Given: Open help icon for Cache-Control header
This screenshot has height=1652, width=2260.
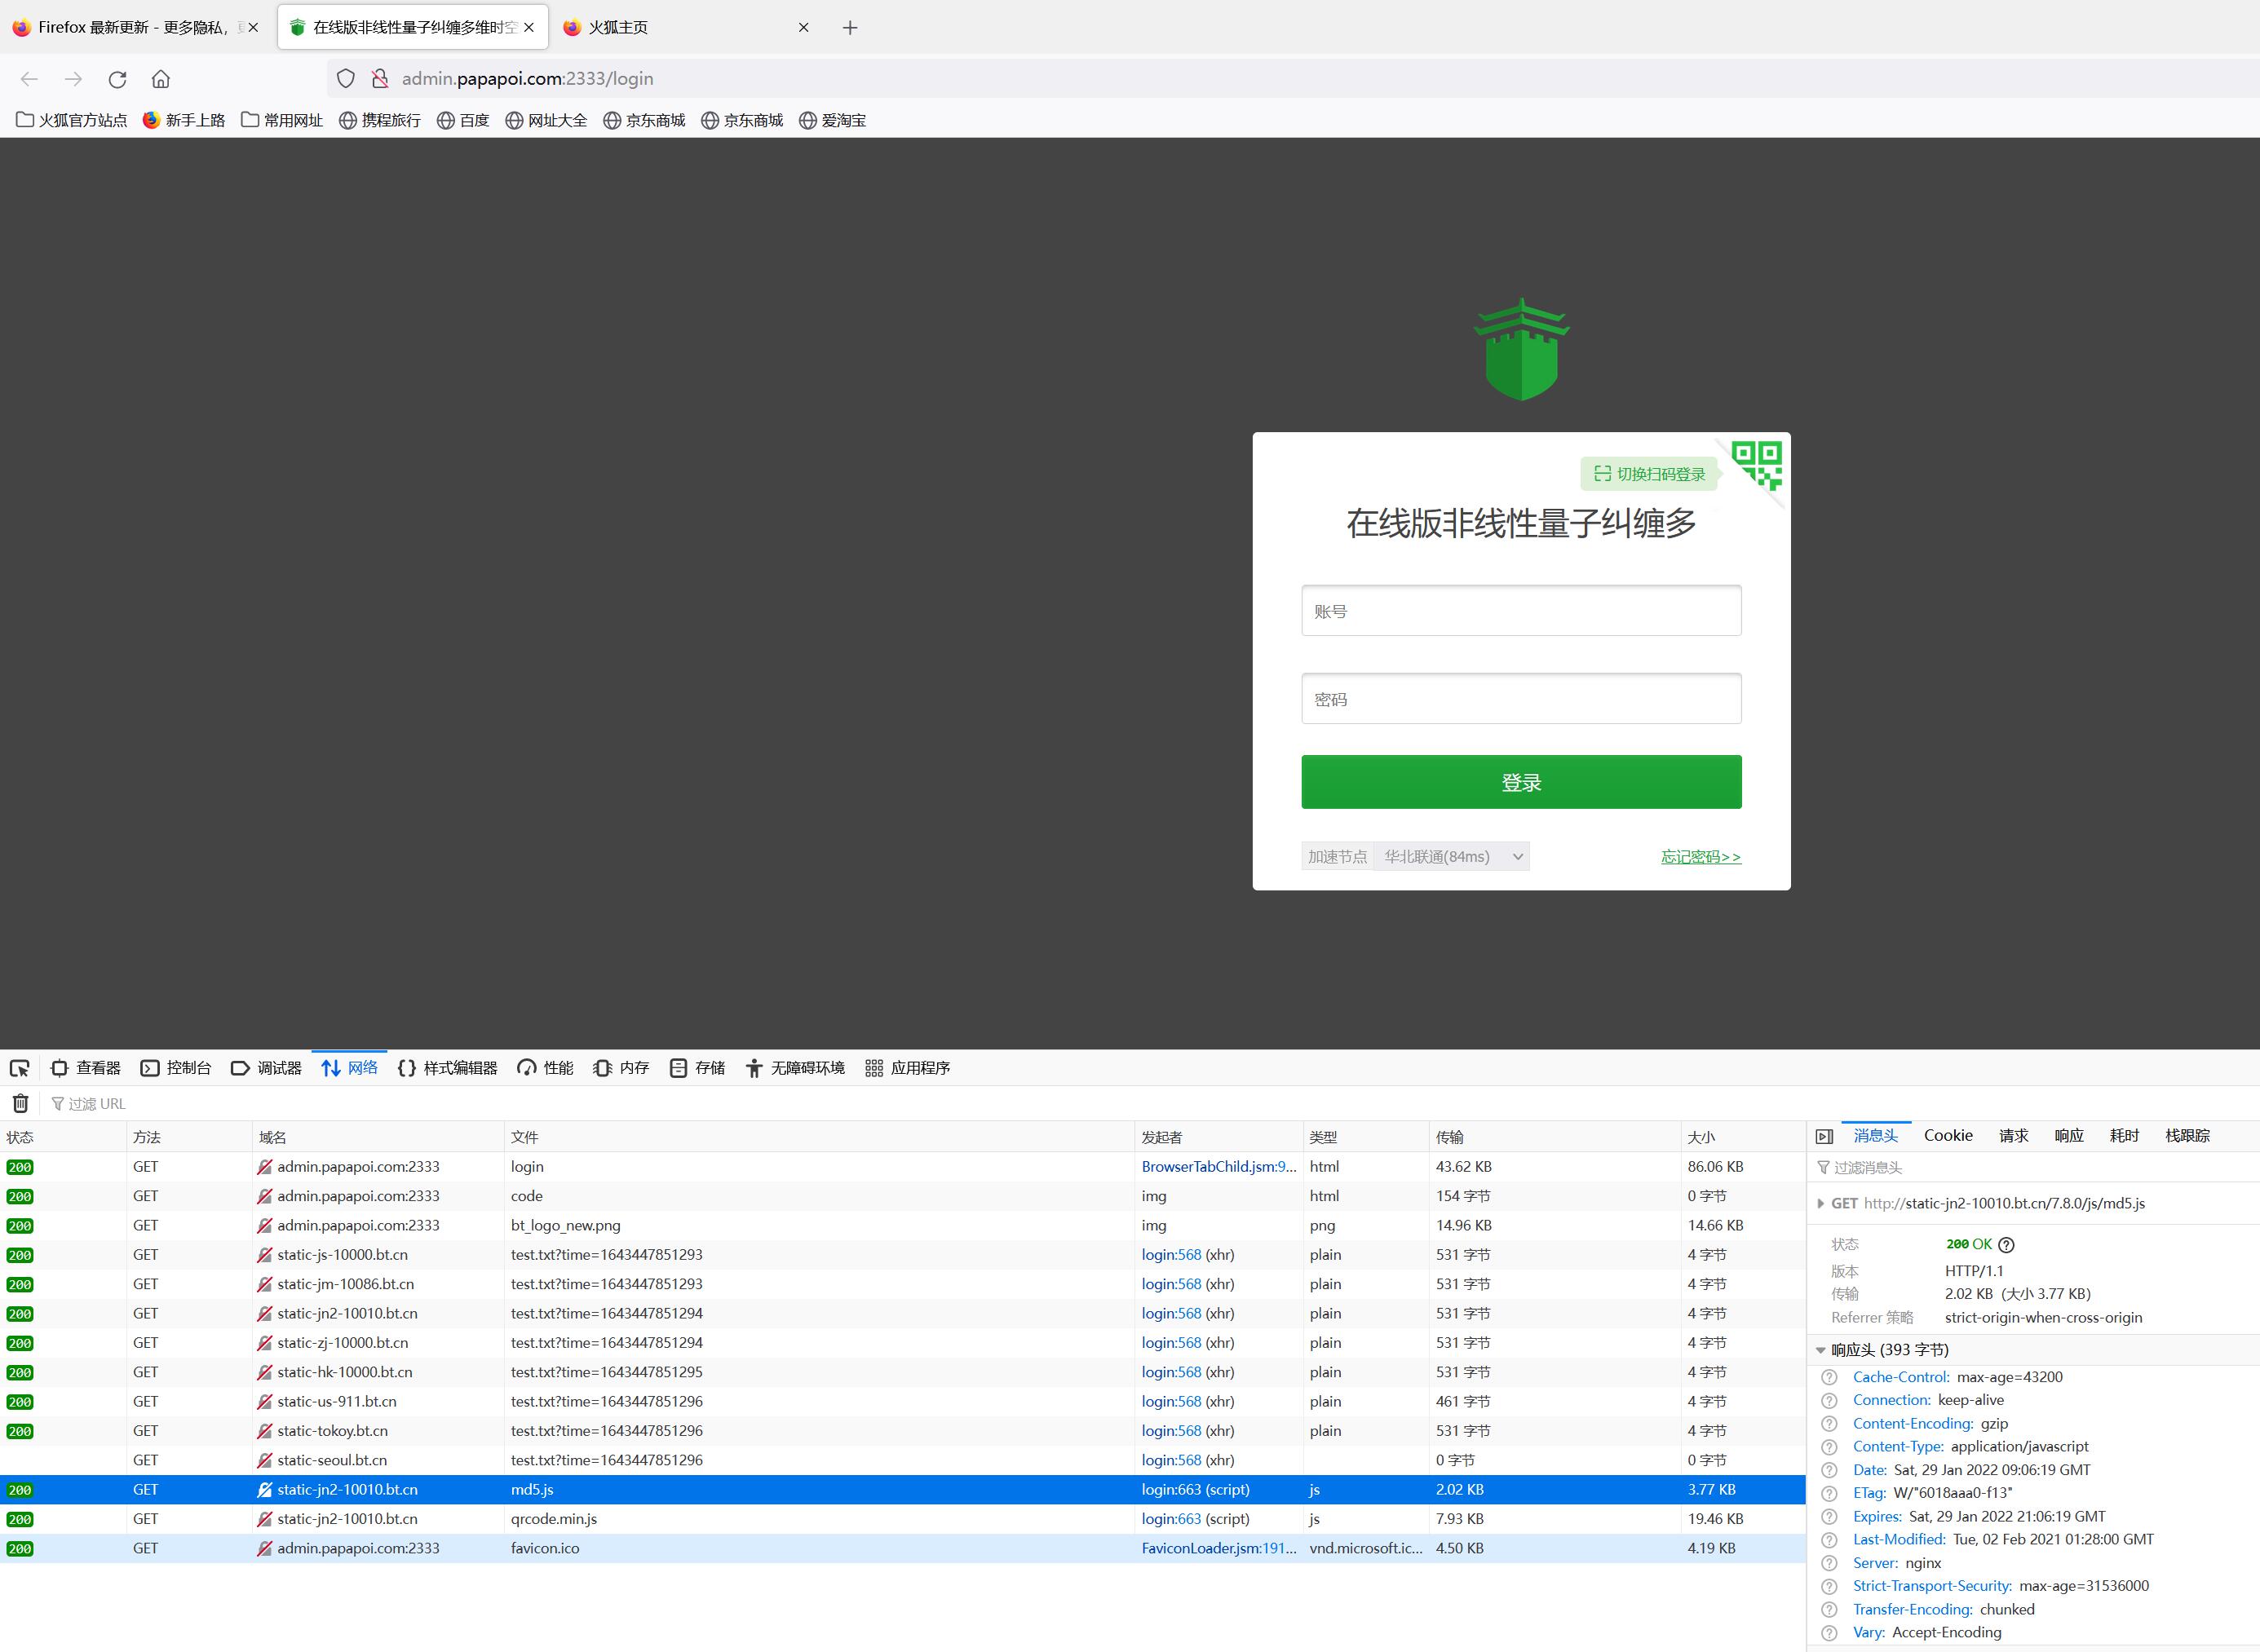Looking at the screenshot, I should pyautogui.click(x=1829, y=1378).
